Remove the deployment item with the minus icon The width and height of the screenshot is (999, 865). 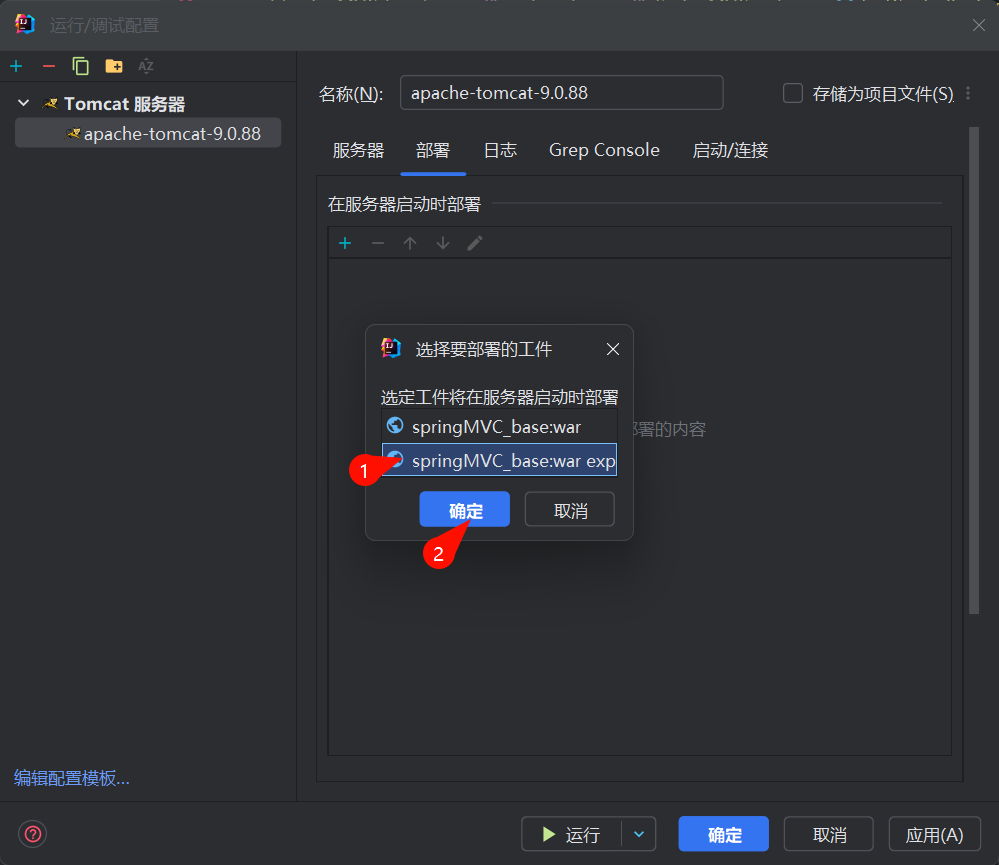[378, 243]
